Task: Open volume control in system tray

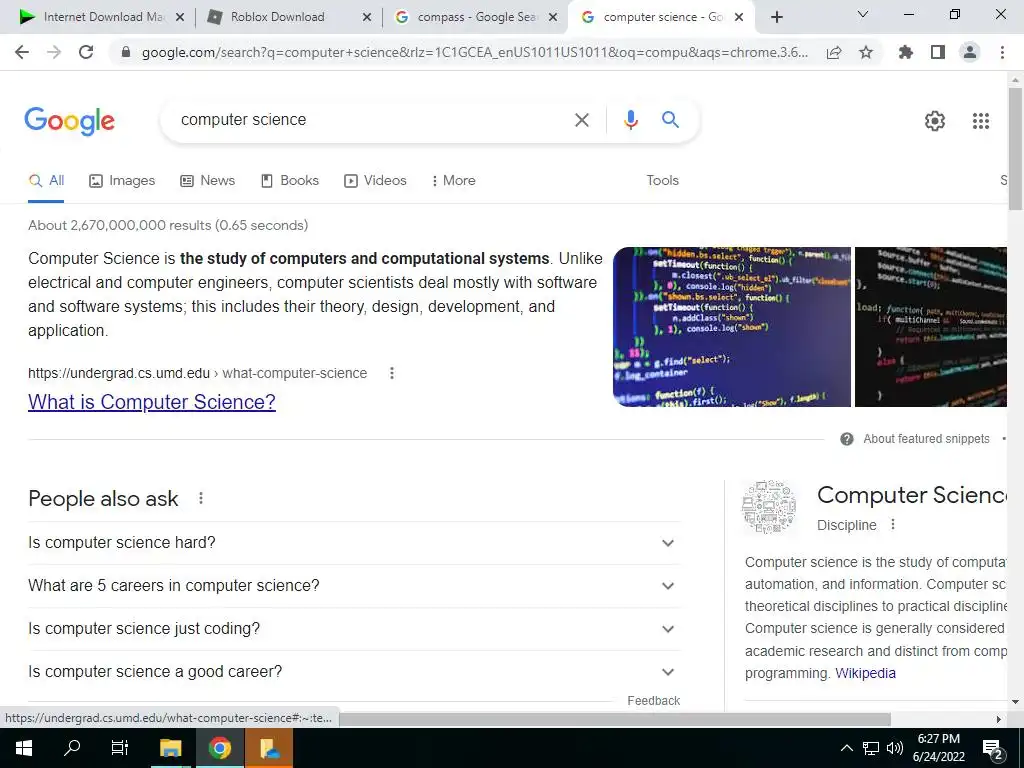Action: [895, 748]
